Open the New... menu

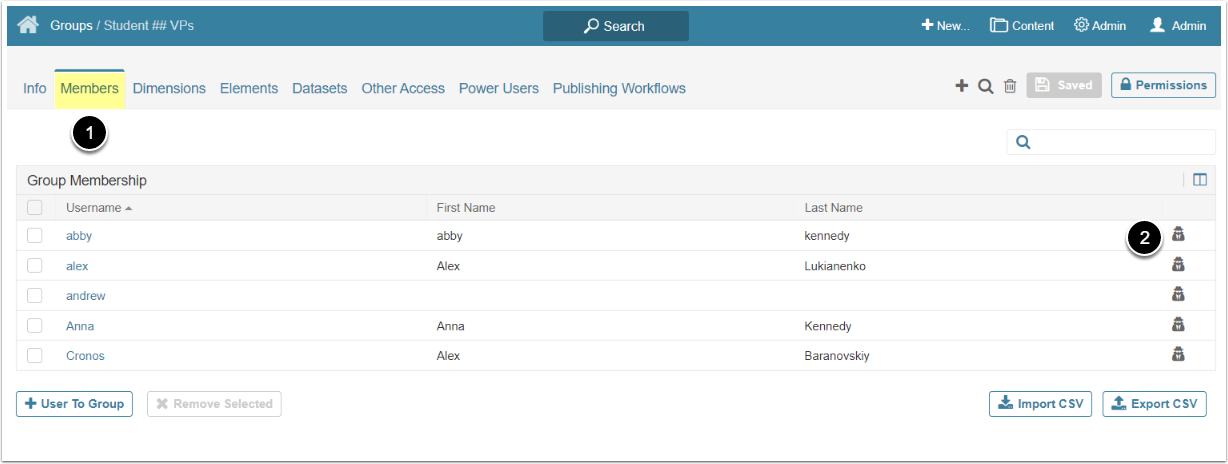[945, 26]
